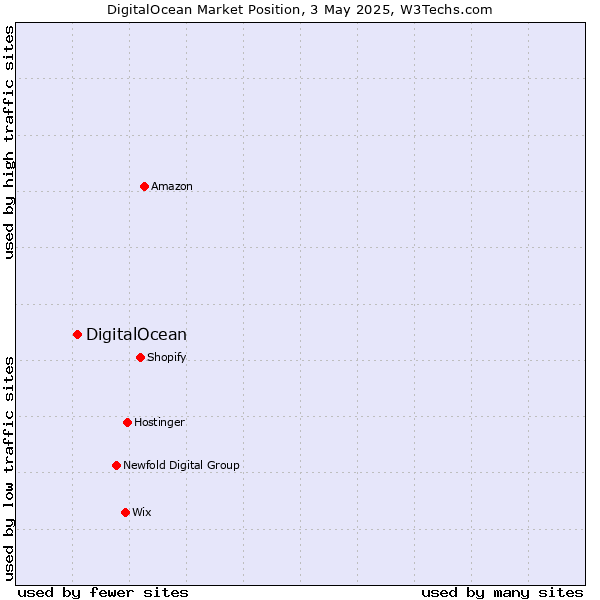Click the 'Amazon' label text
Image resolution: width=600 pixels, height=600 pixels.
pos(172,186)
